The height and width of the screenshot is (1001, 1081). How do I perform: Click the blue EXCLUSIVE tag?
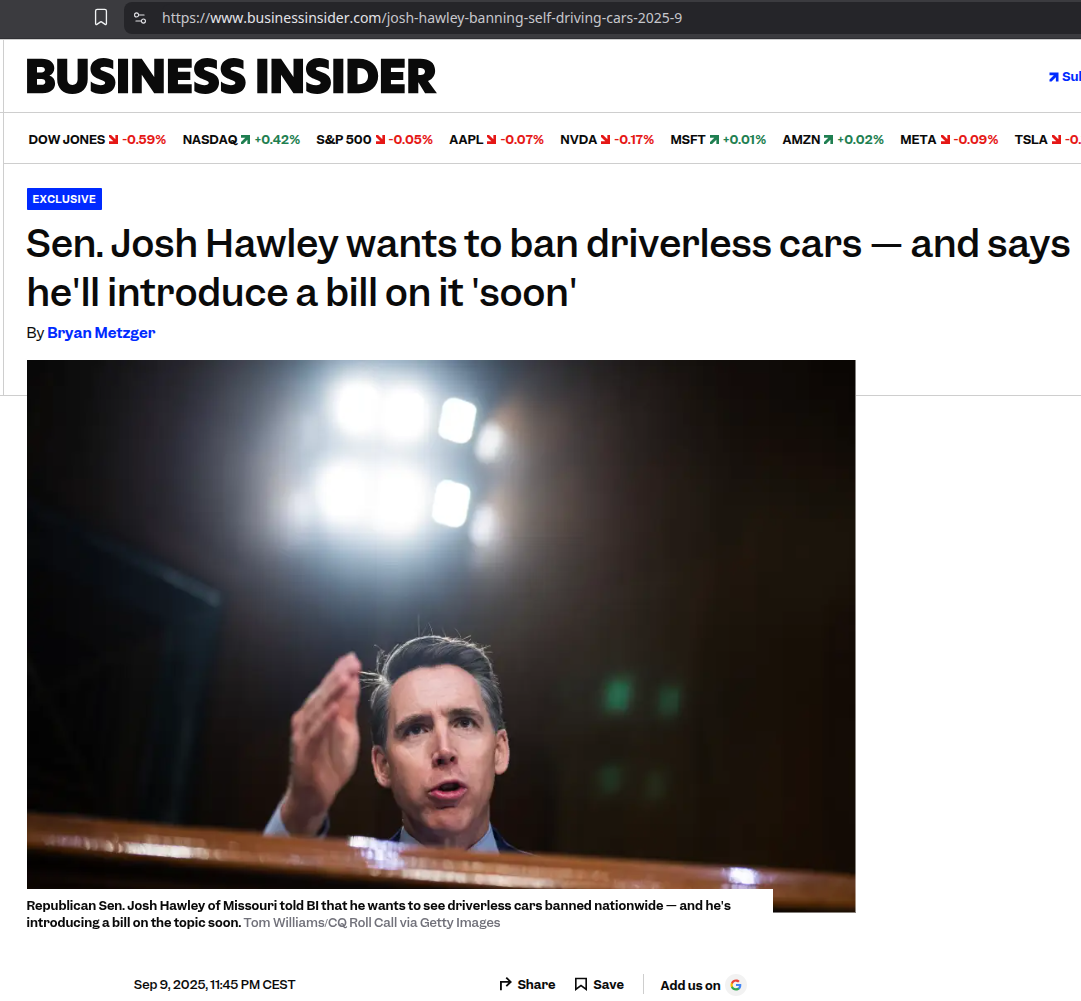(64, 199)
